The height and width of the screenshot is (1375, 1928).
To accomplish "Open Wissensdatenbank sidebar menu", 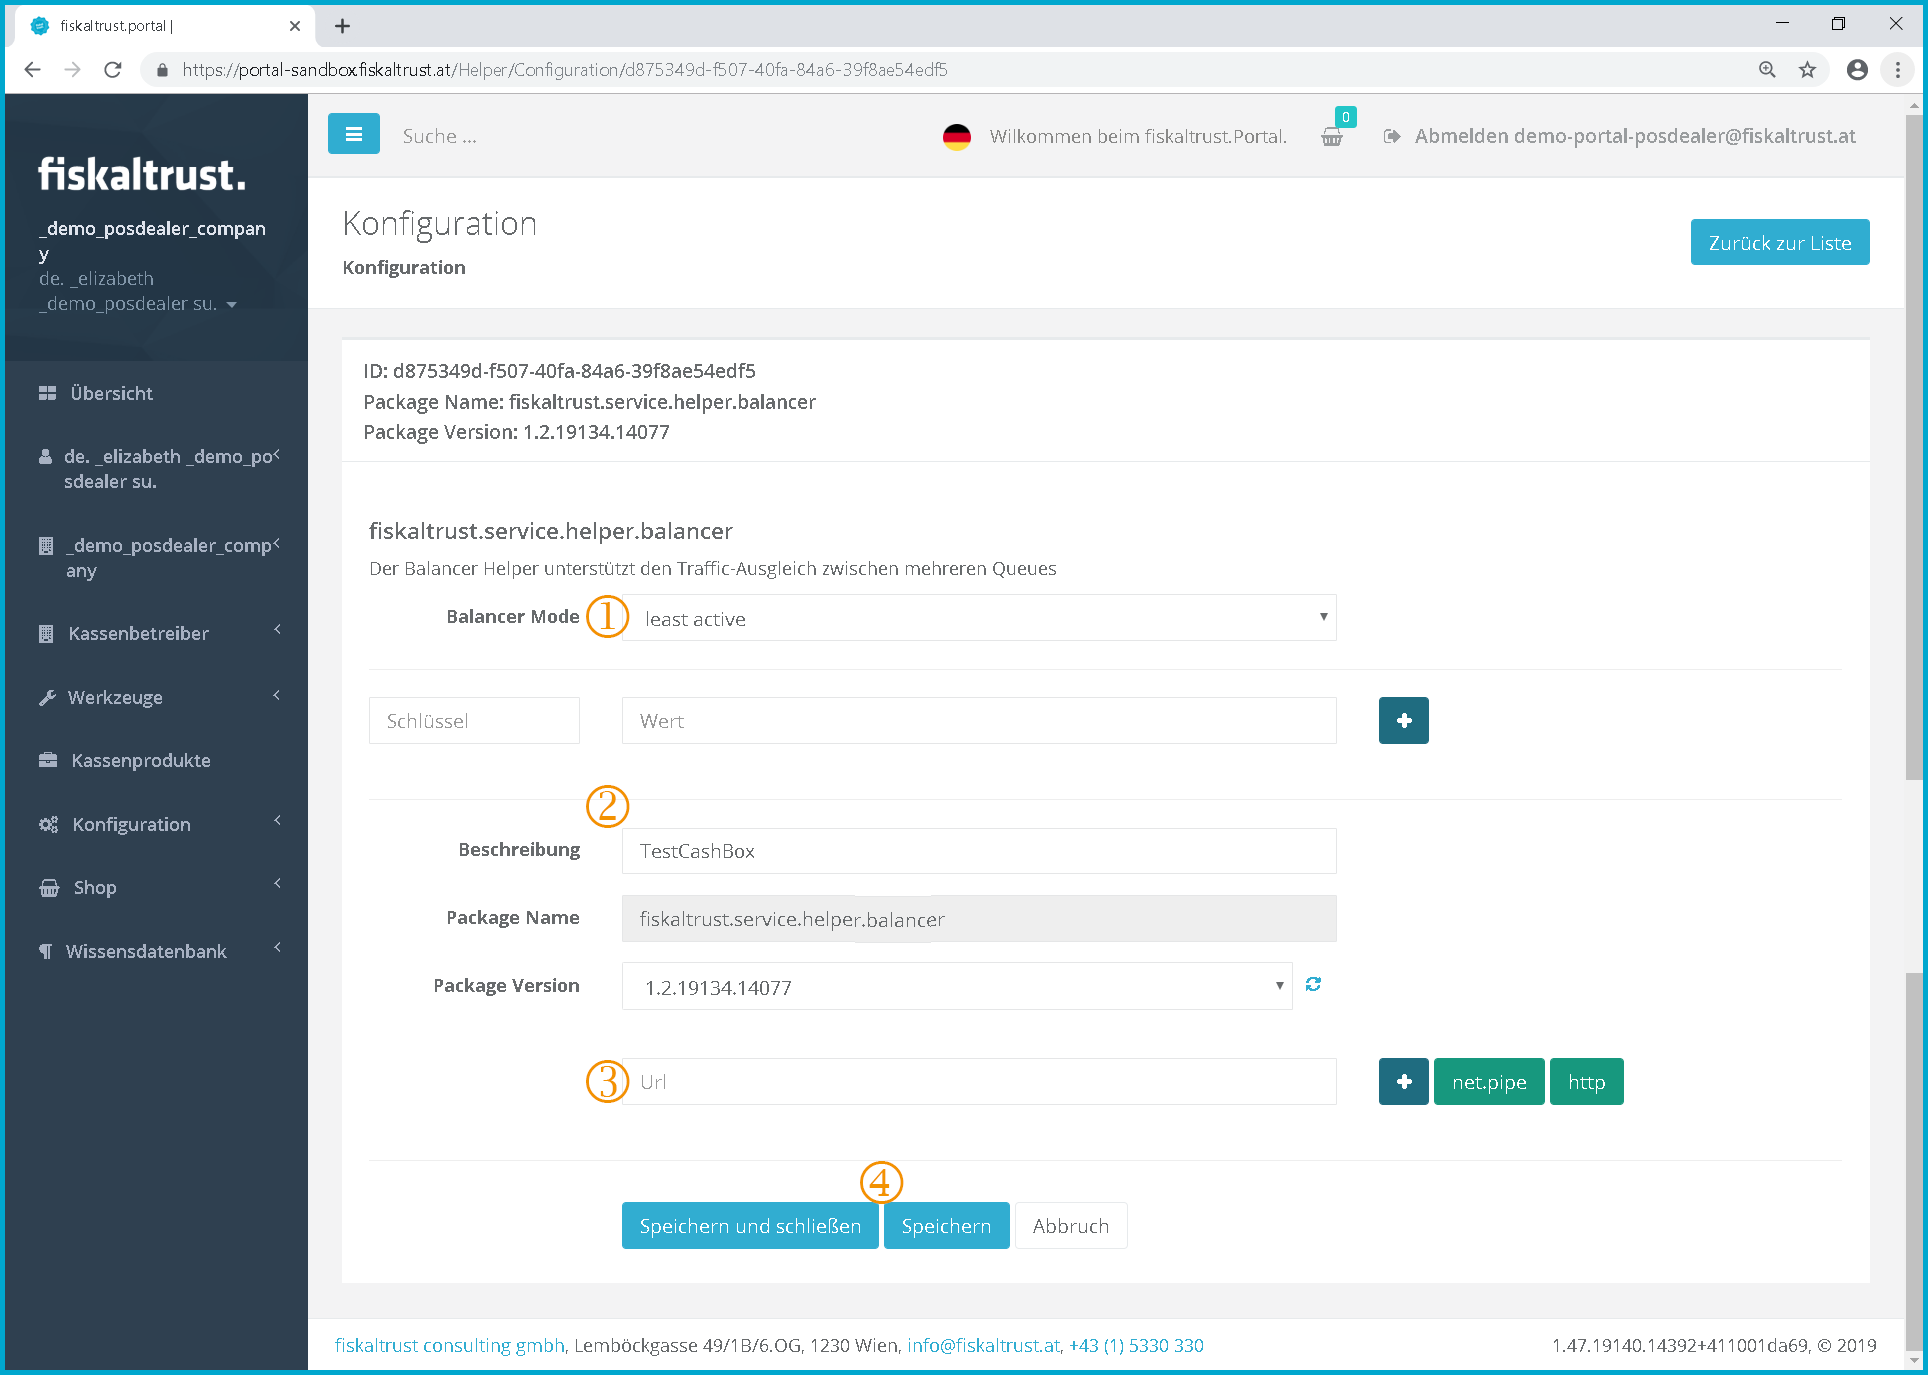I will click(x=146, y=951).
